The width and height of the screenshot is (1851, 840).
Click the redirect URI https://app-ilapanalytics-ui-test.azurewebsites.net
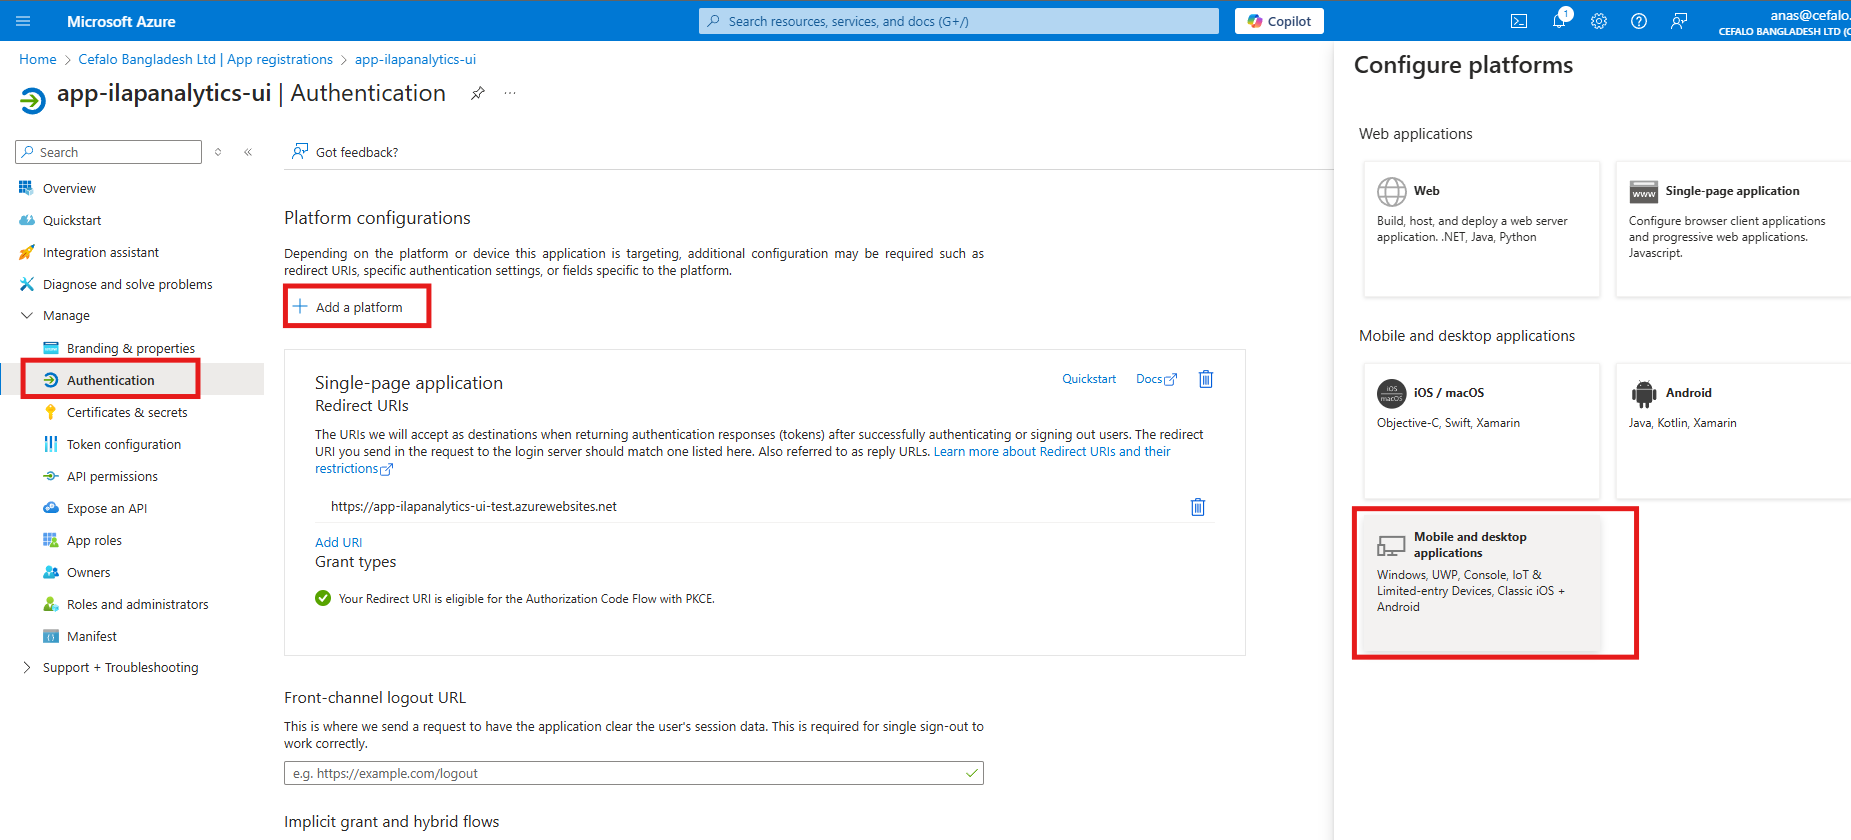click(473, 507)
